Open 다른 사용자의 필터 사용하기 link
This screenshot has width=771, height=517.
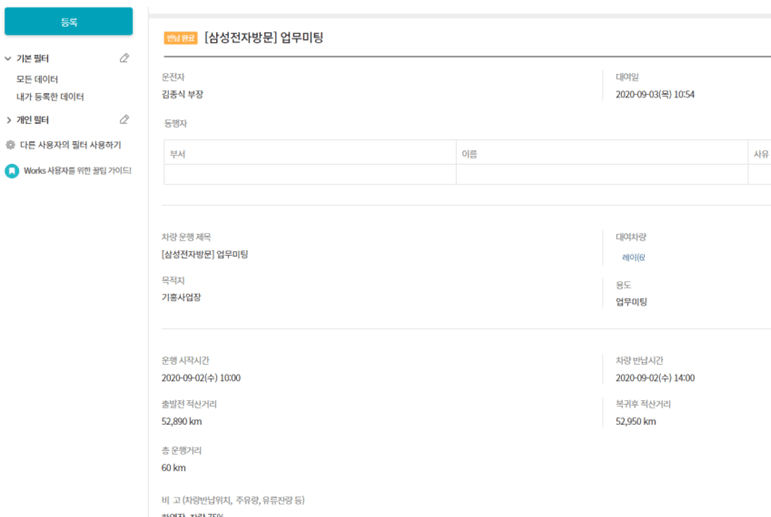[70, 145]
